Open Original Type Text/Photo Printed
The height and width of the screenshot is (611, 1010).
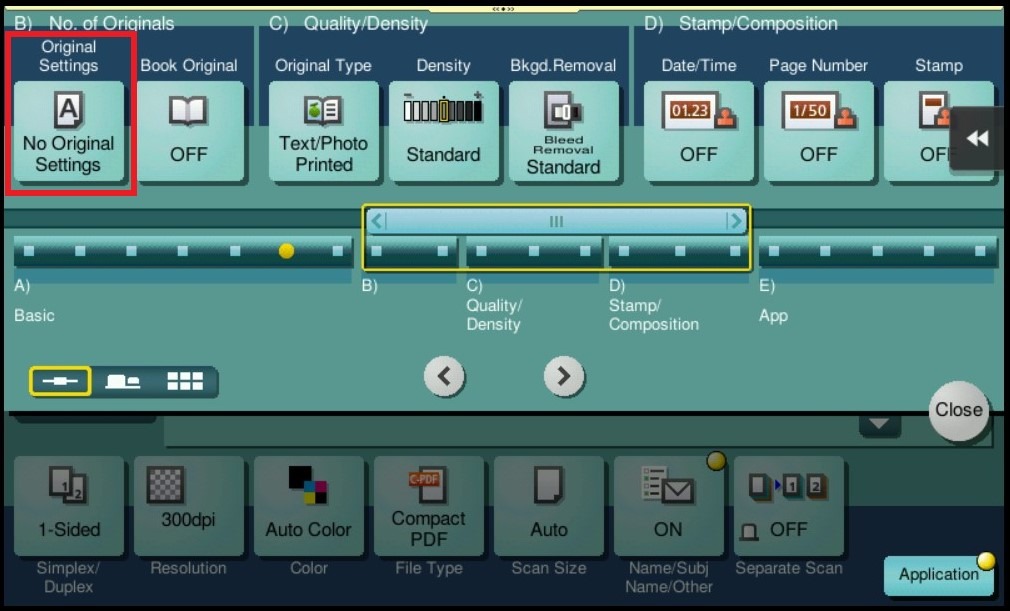[323, 132]
